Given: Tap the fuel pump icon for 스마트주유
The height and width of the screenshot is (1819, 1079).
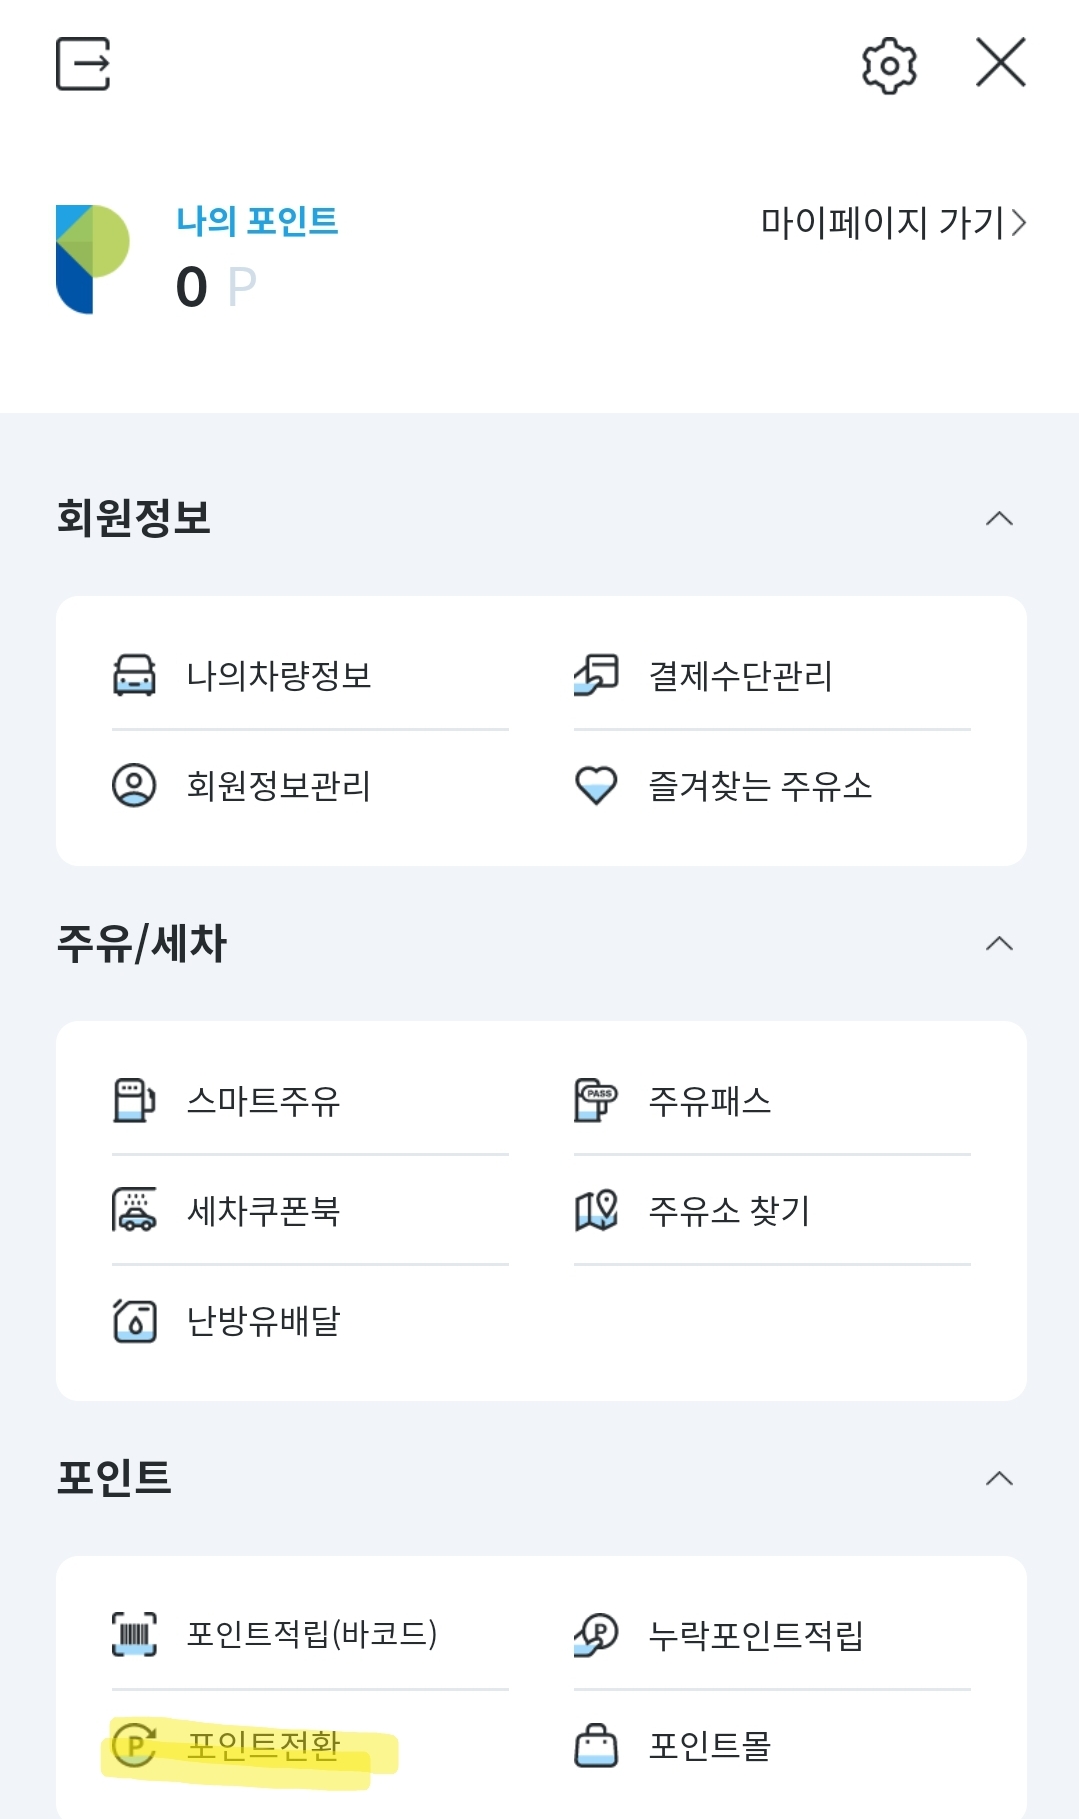Looking at the screenshot, I should click(x=134, y=1100).
